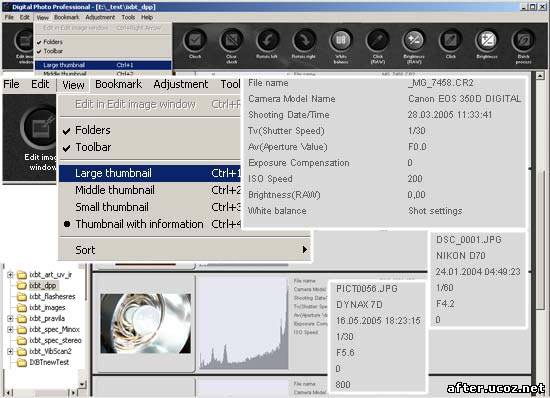Open the Brightness (RAW) adjustment icon

[x=414, y=41]
